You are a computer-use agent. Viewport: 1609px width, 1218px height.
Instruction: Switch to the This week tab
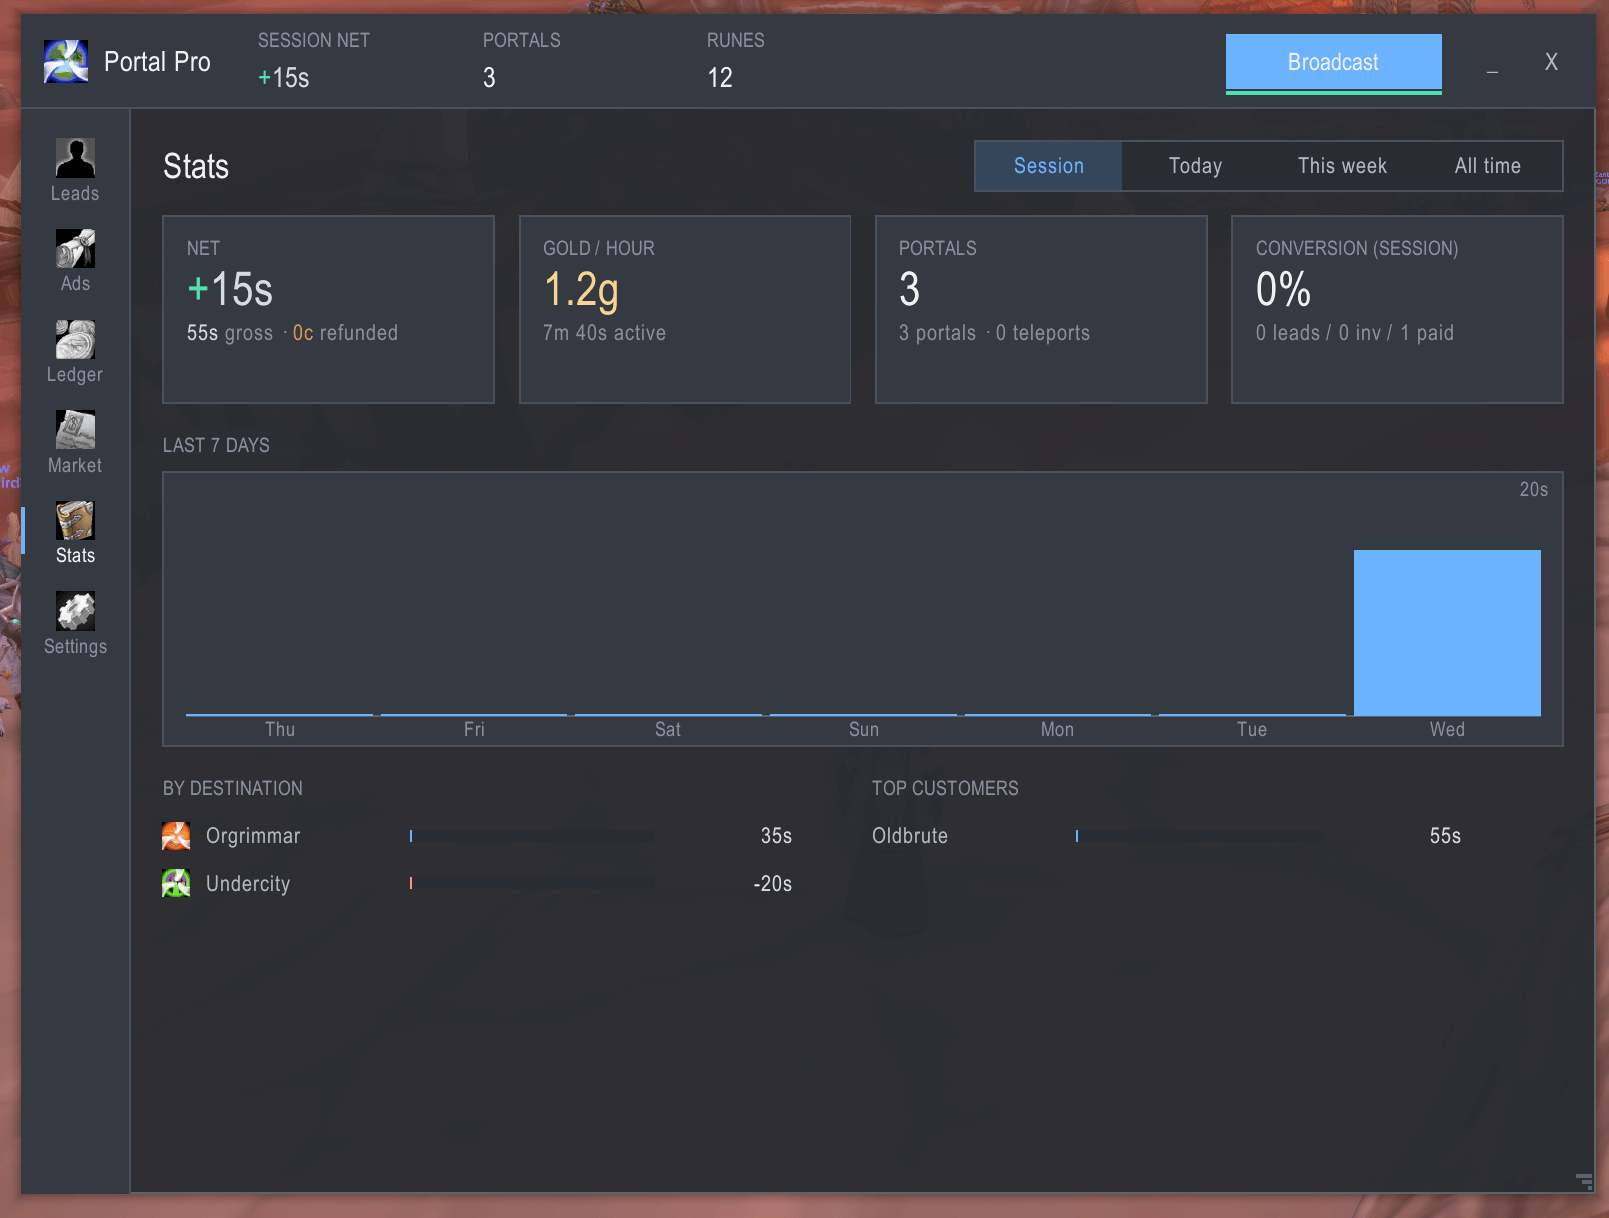(x=1342, y=166)
